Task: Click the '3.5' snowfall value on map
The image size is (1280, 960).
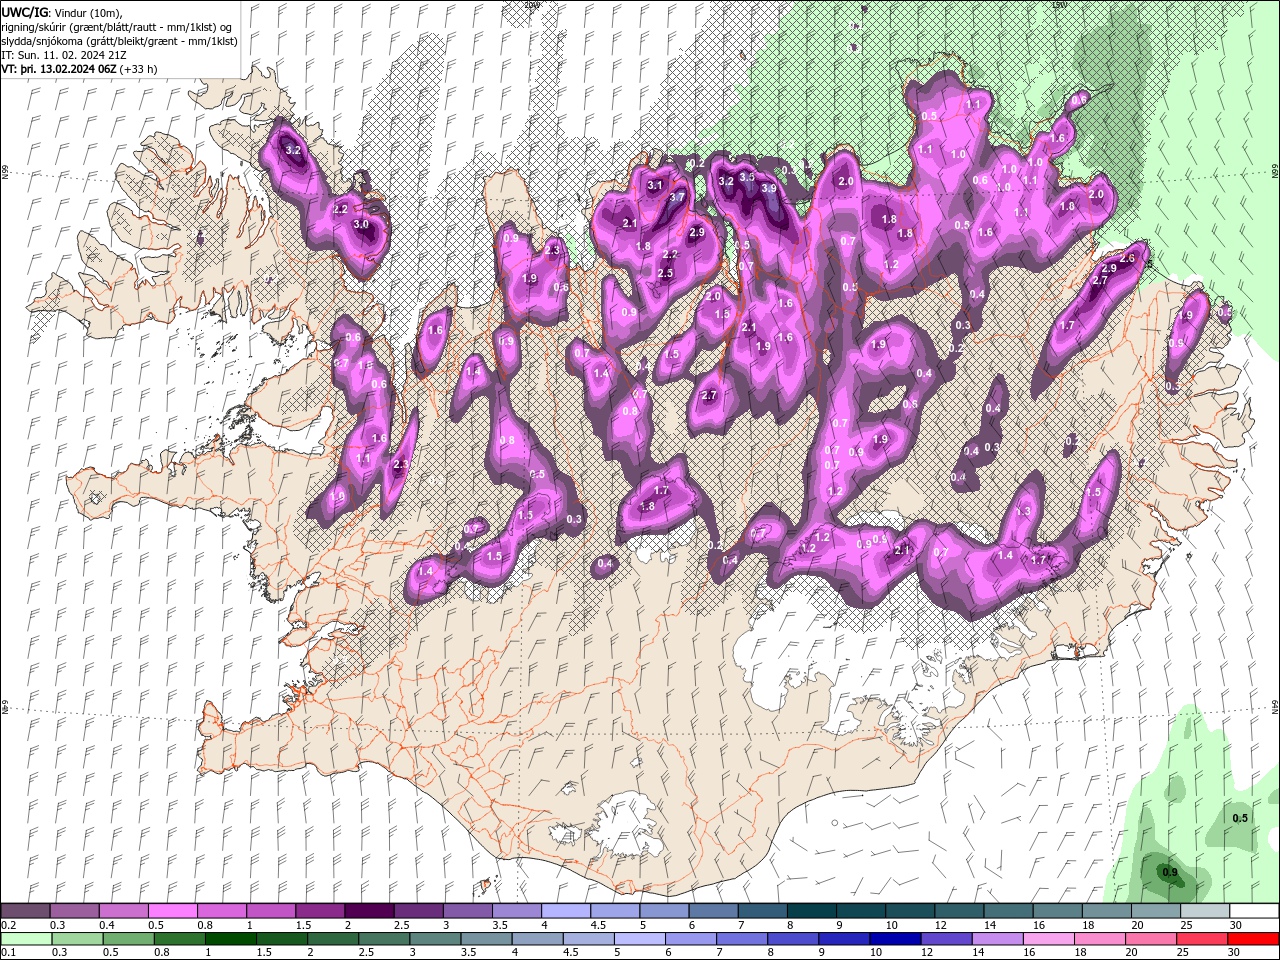Action: click(747, 177)
